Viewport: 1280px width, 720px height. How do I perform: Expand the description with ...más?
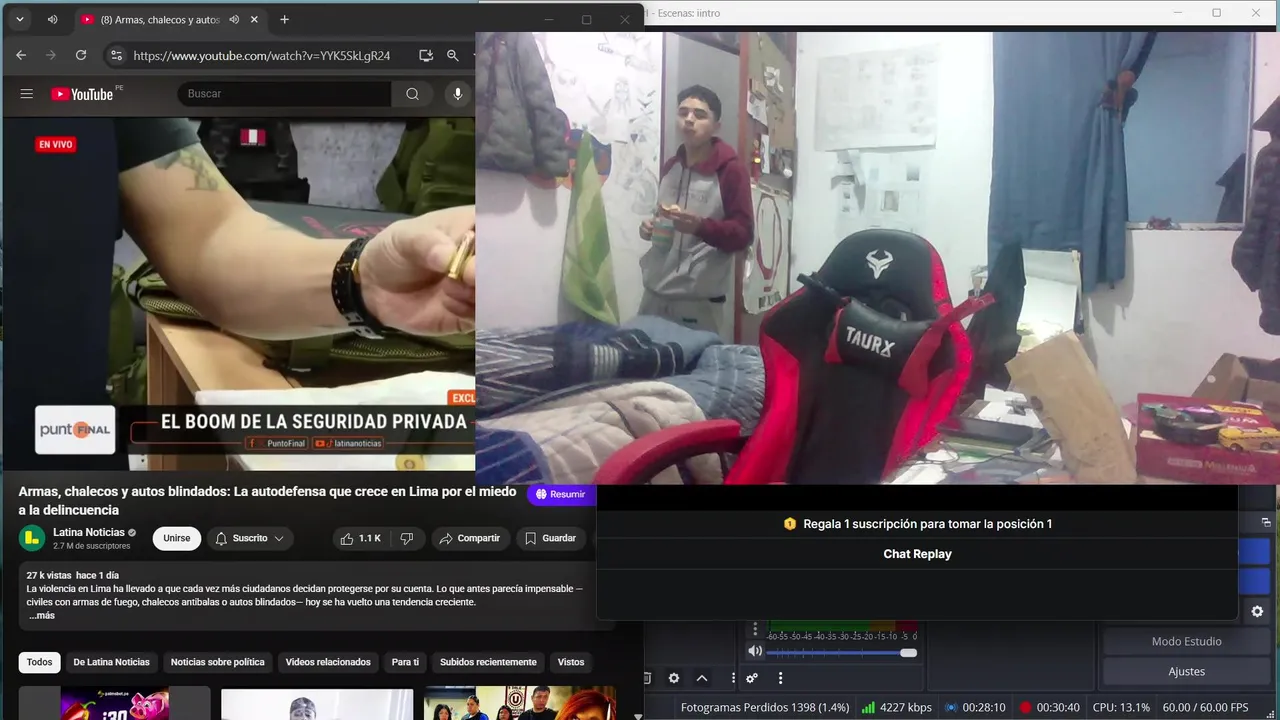(x=41, y=615)
